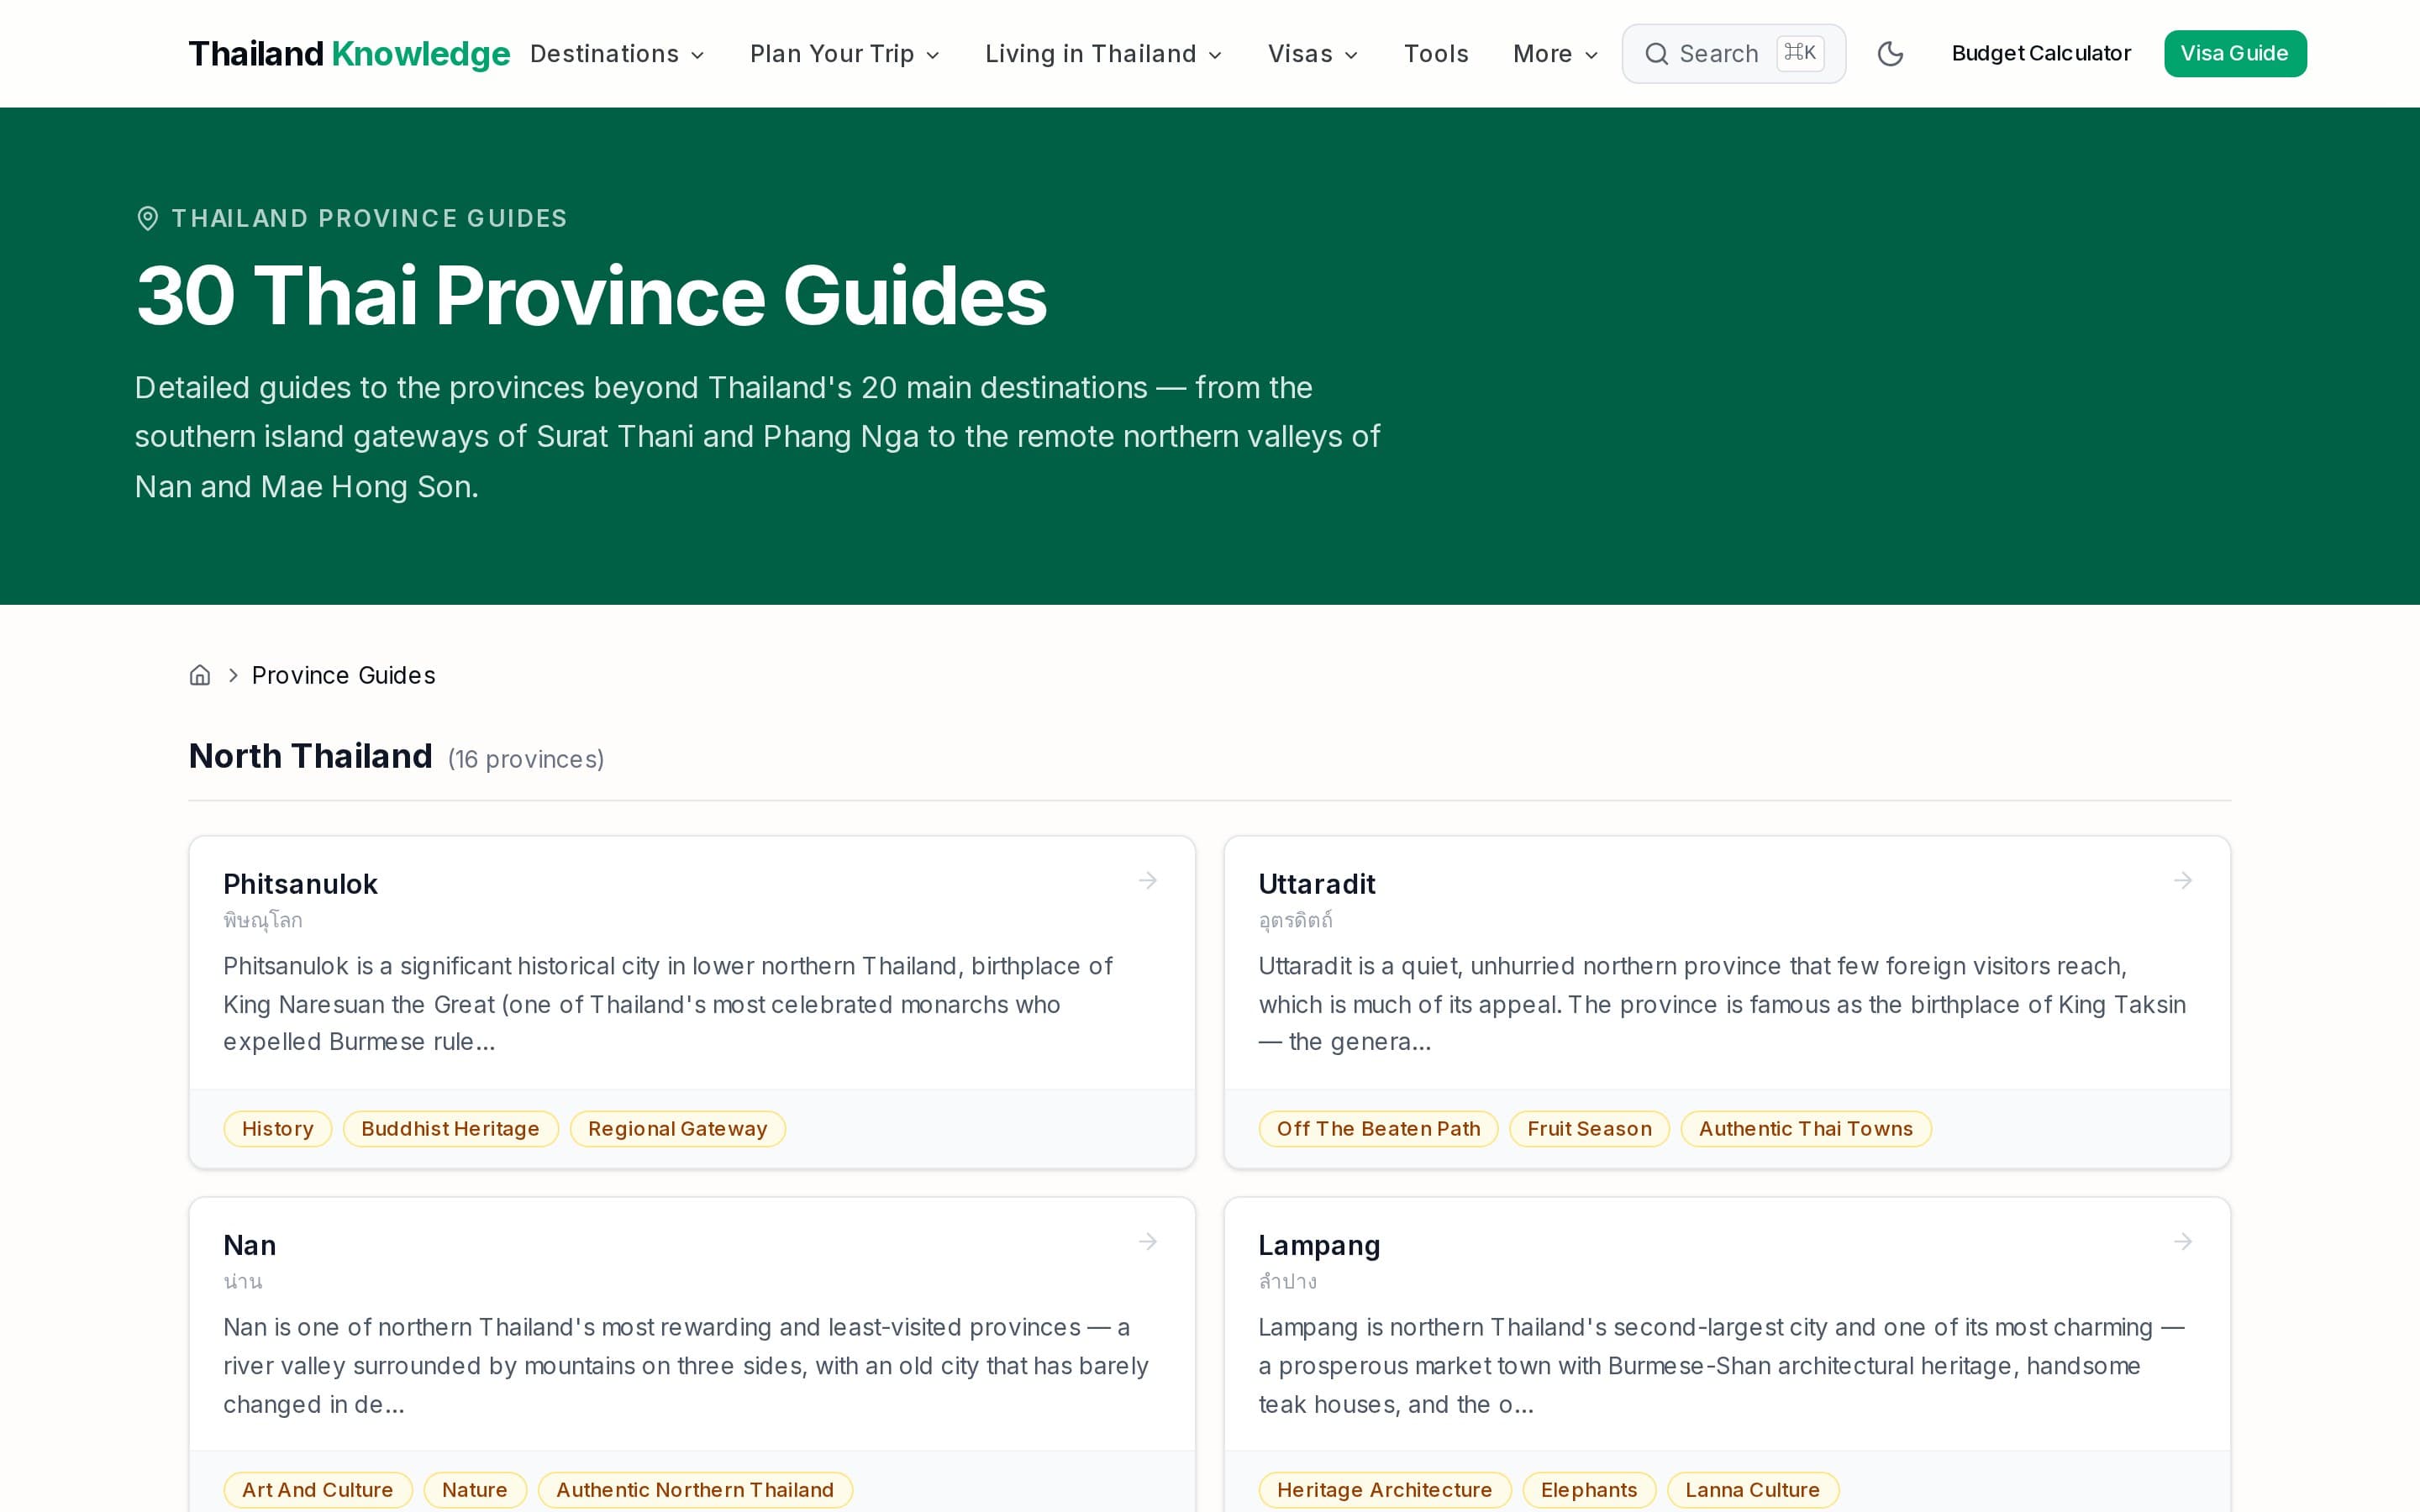Open the Tools menu item
Screen dimensions: 2420x1512
click(1436, 54)
